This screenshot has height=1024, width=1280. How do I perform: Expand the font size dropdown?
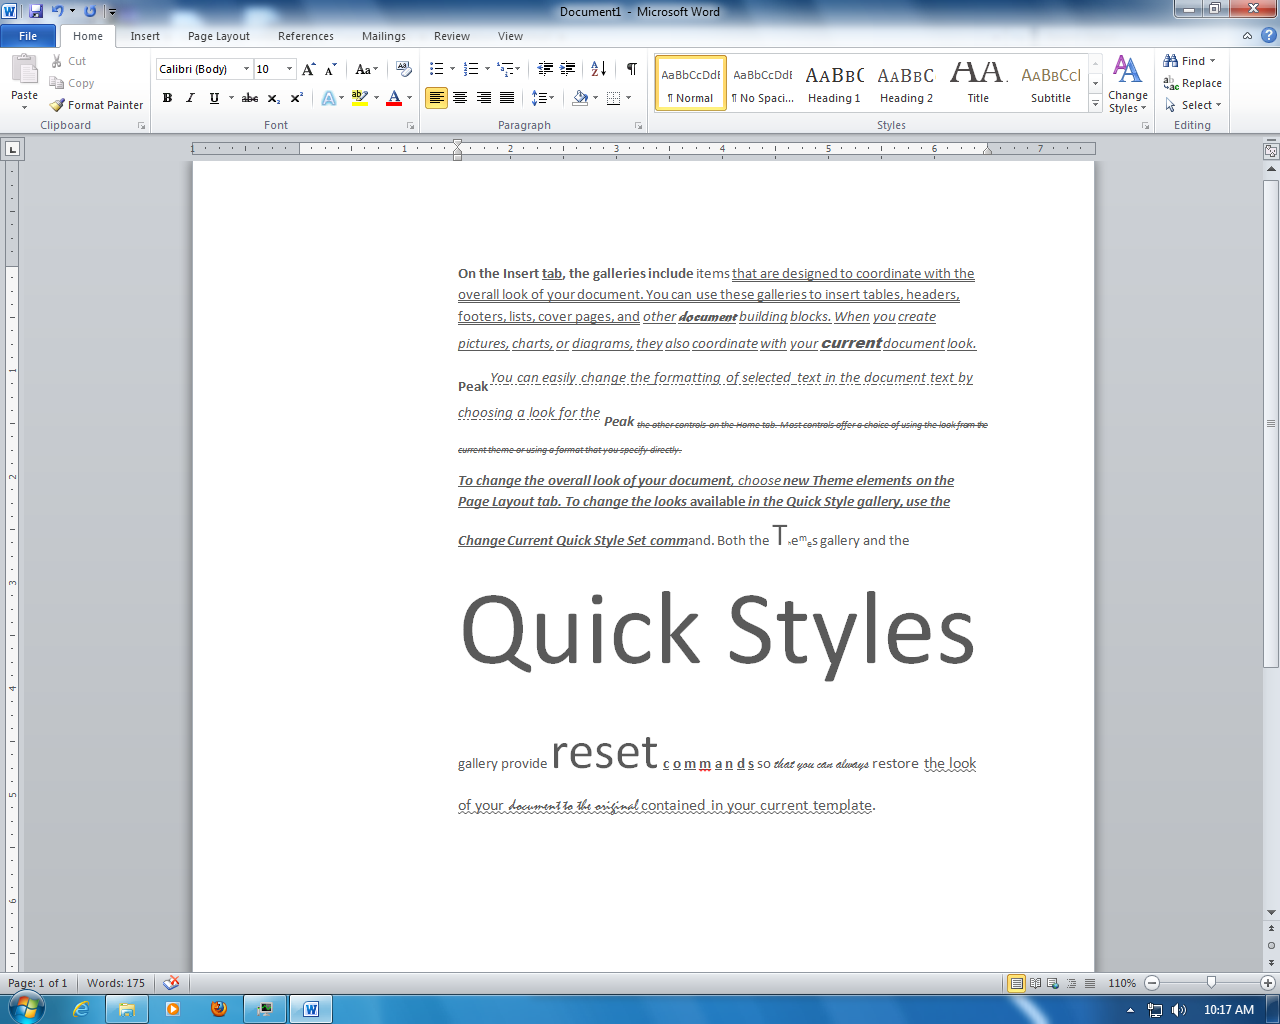click(x=290, y=69)
